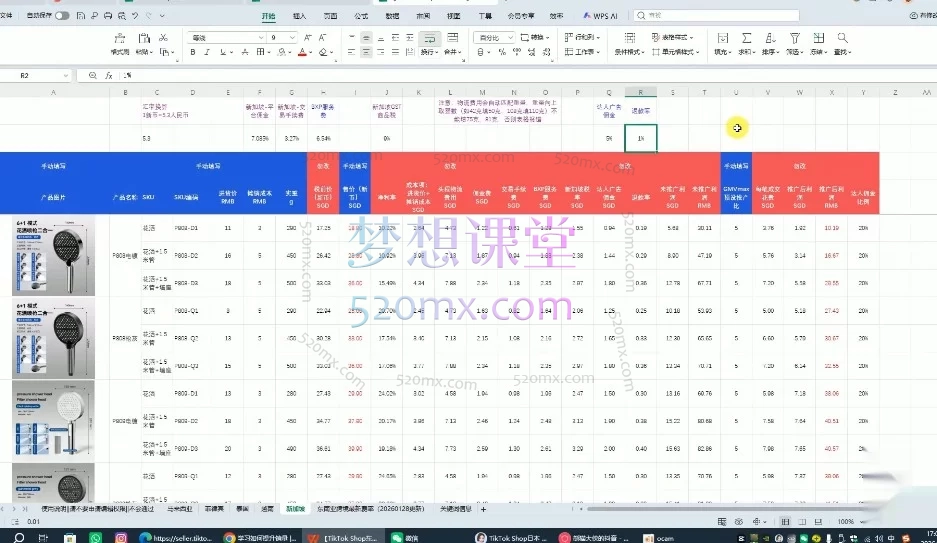Increase font size with the A+ icon
The image size is (937, 543).
pos(307,38)
